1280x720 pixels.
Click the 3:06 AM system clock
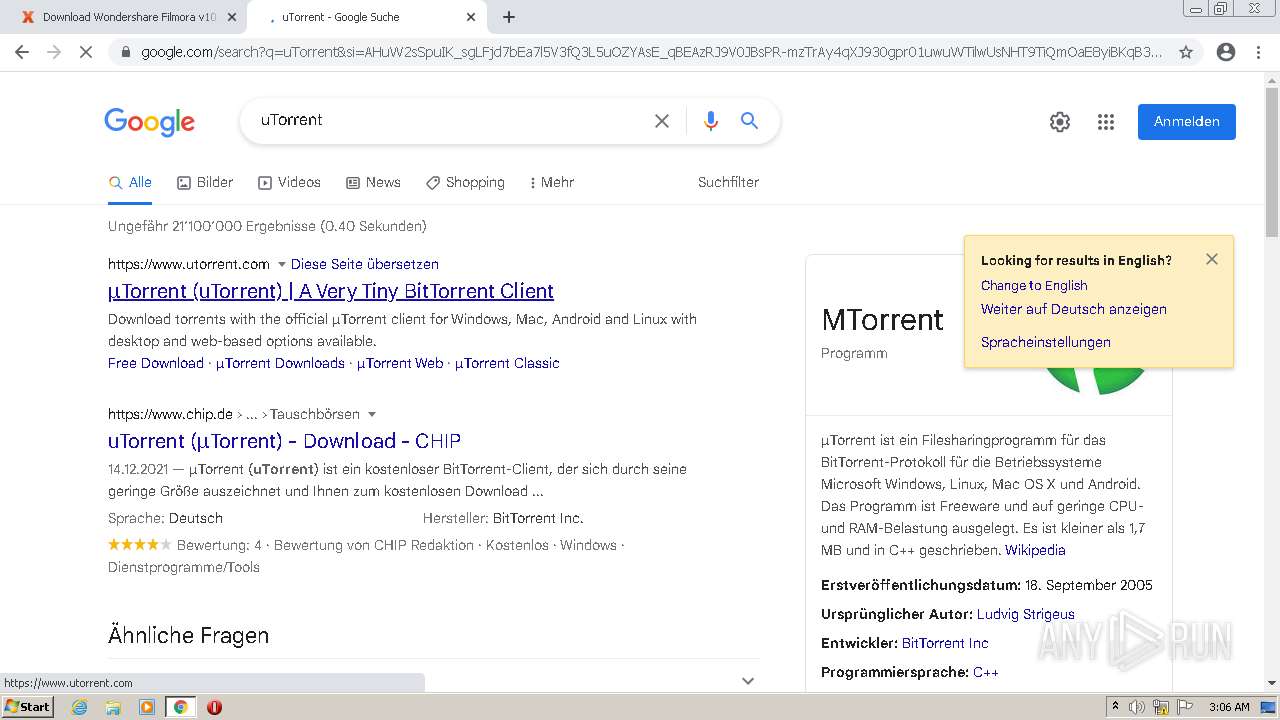(1228, 707)
